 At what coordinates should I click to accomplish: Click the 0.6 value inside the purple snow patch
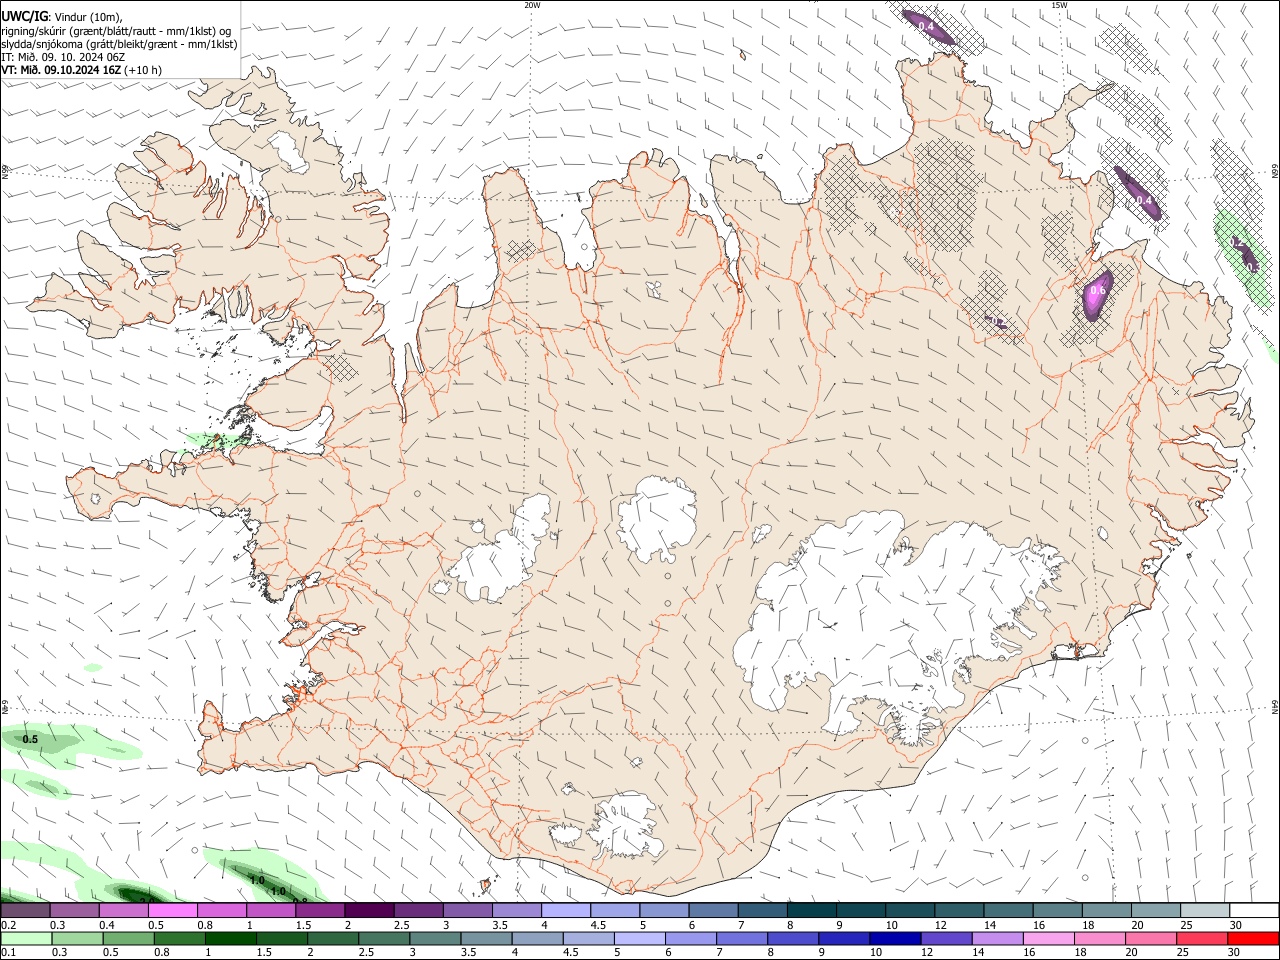(1097, 291)
